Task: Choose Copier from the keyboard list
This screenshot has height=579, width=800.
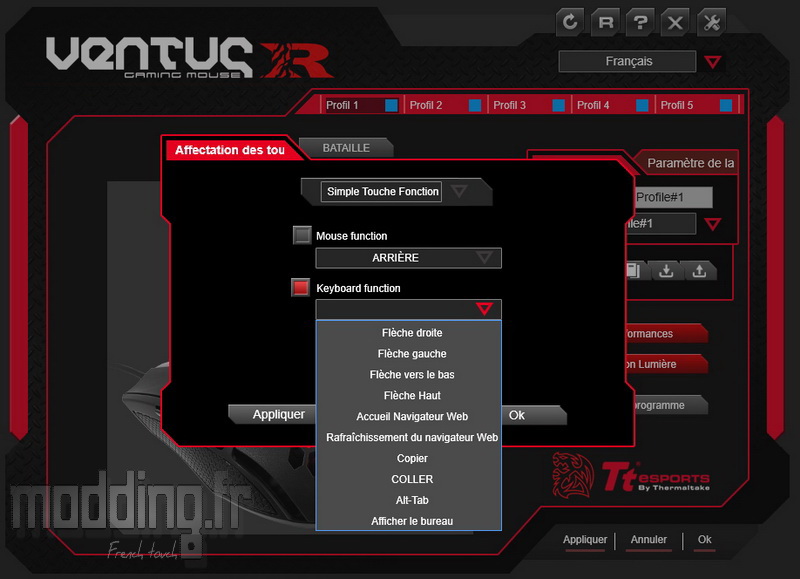Action: click(x=411, y=458)
